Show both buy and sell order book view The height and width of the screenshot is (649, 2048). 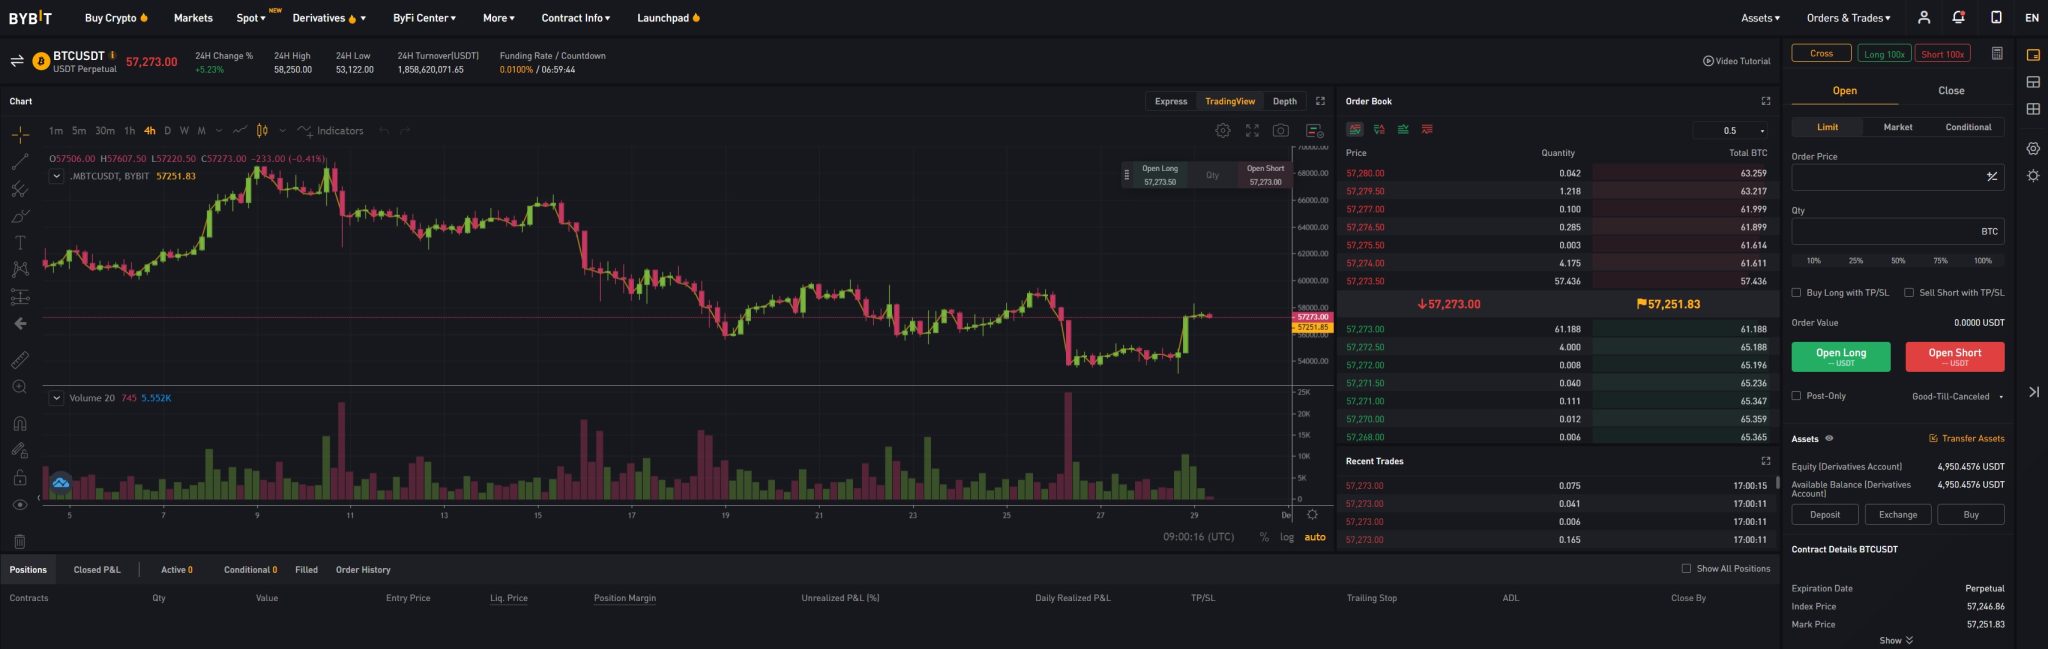1355,130
